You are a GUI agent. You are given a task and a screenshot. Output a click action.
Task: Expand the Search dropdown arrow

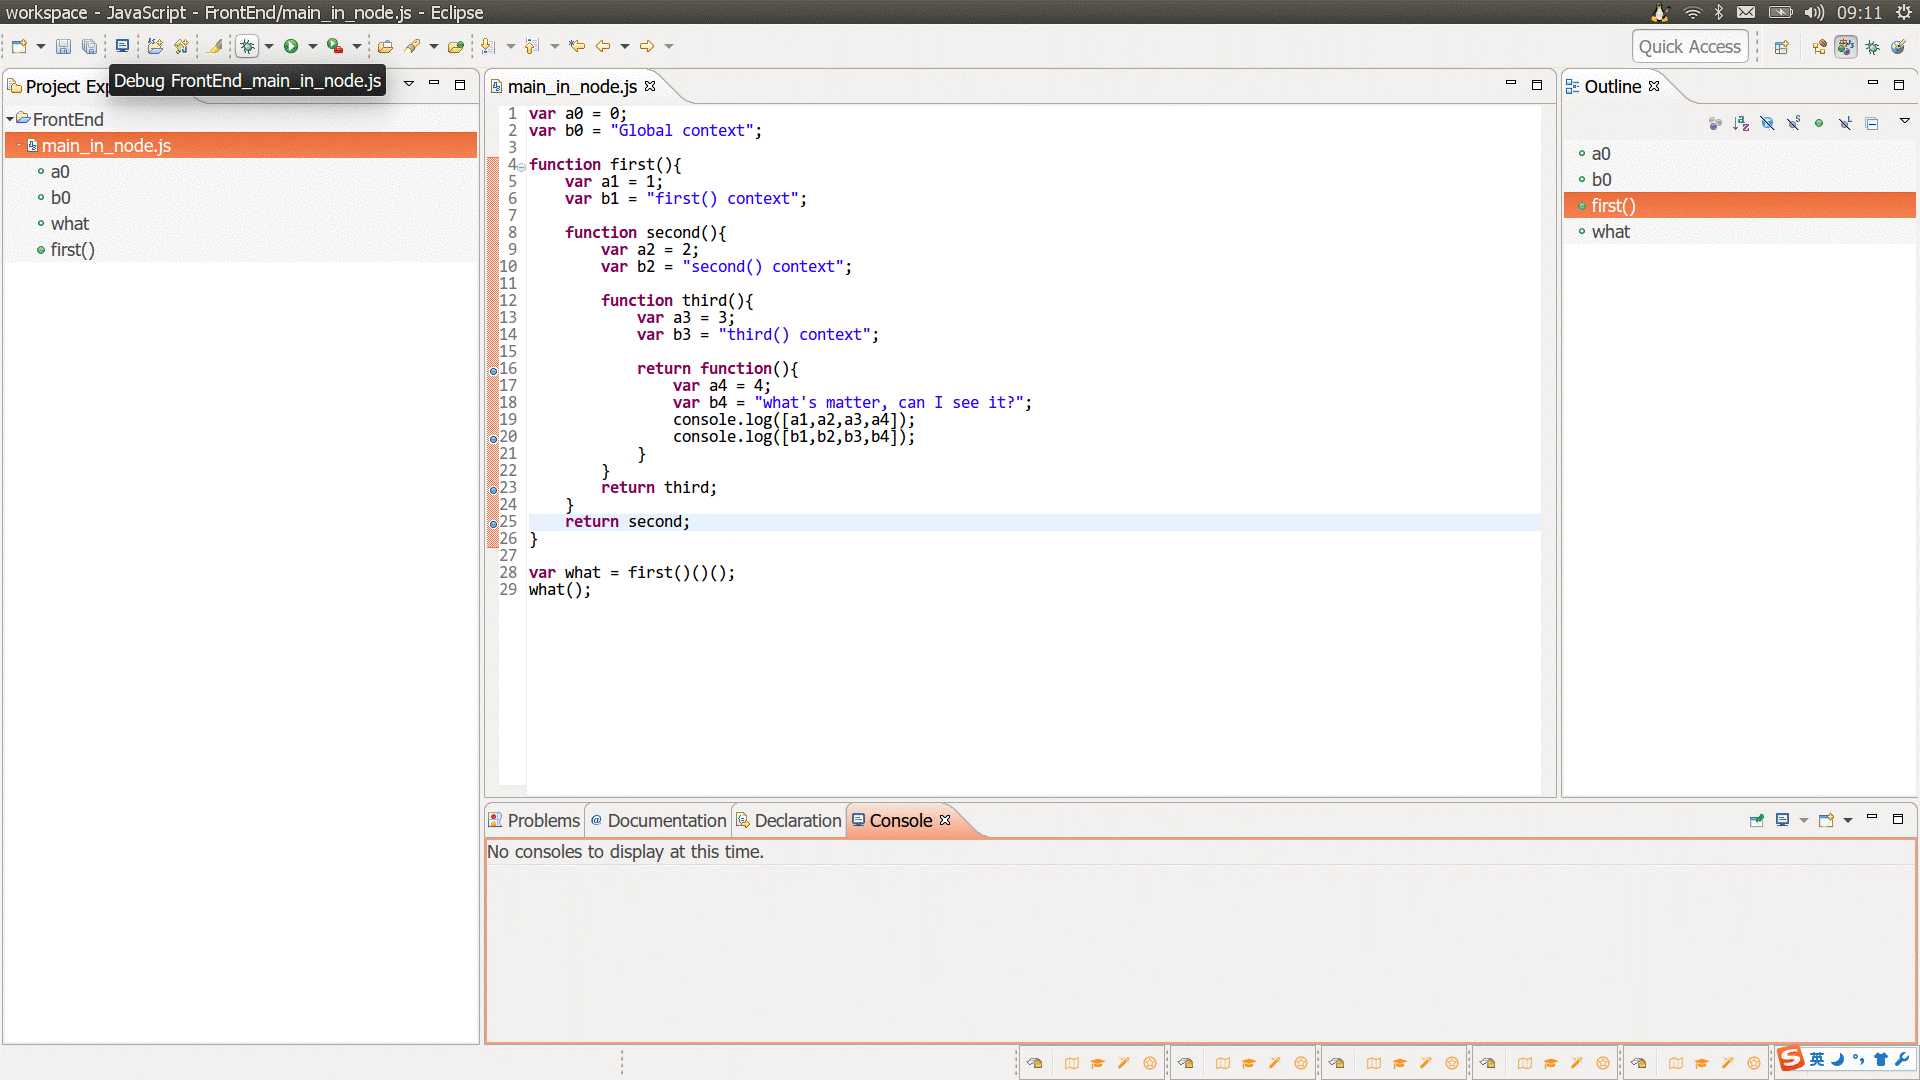(x=434, y=46)
